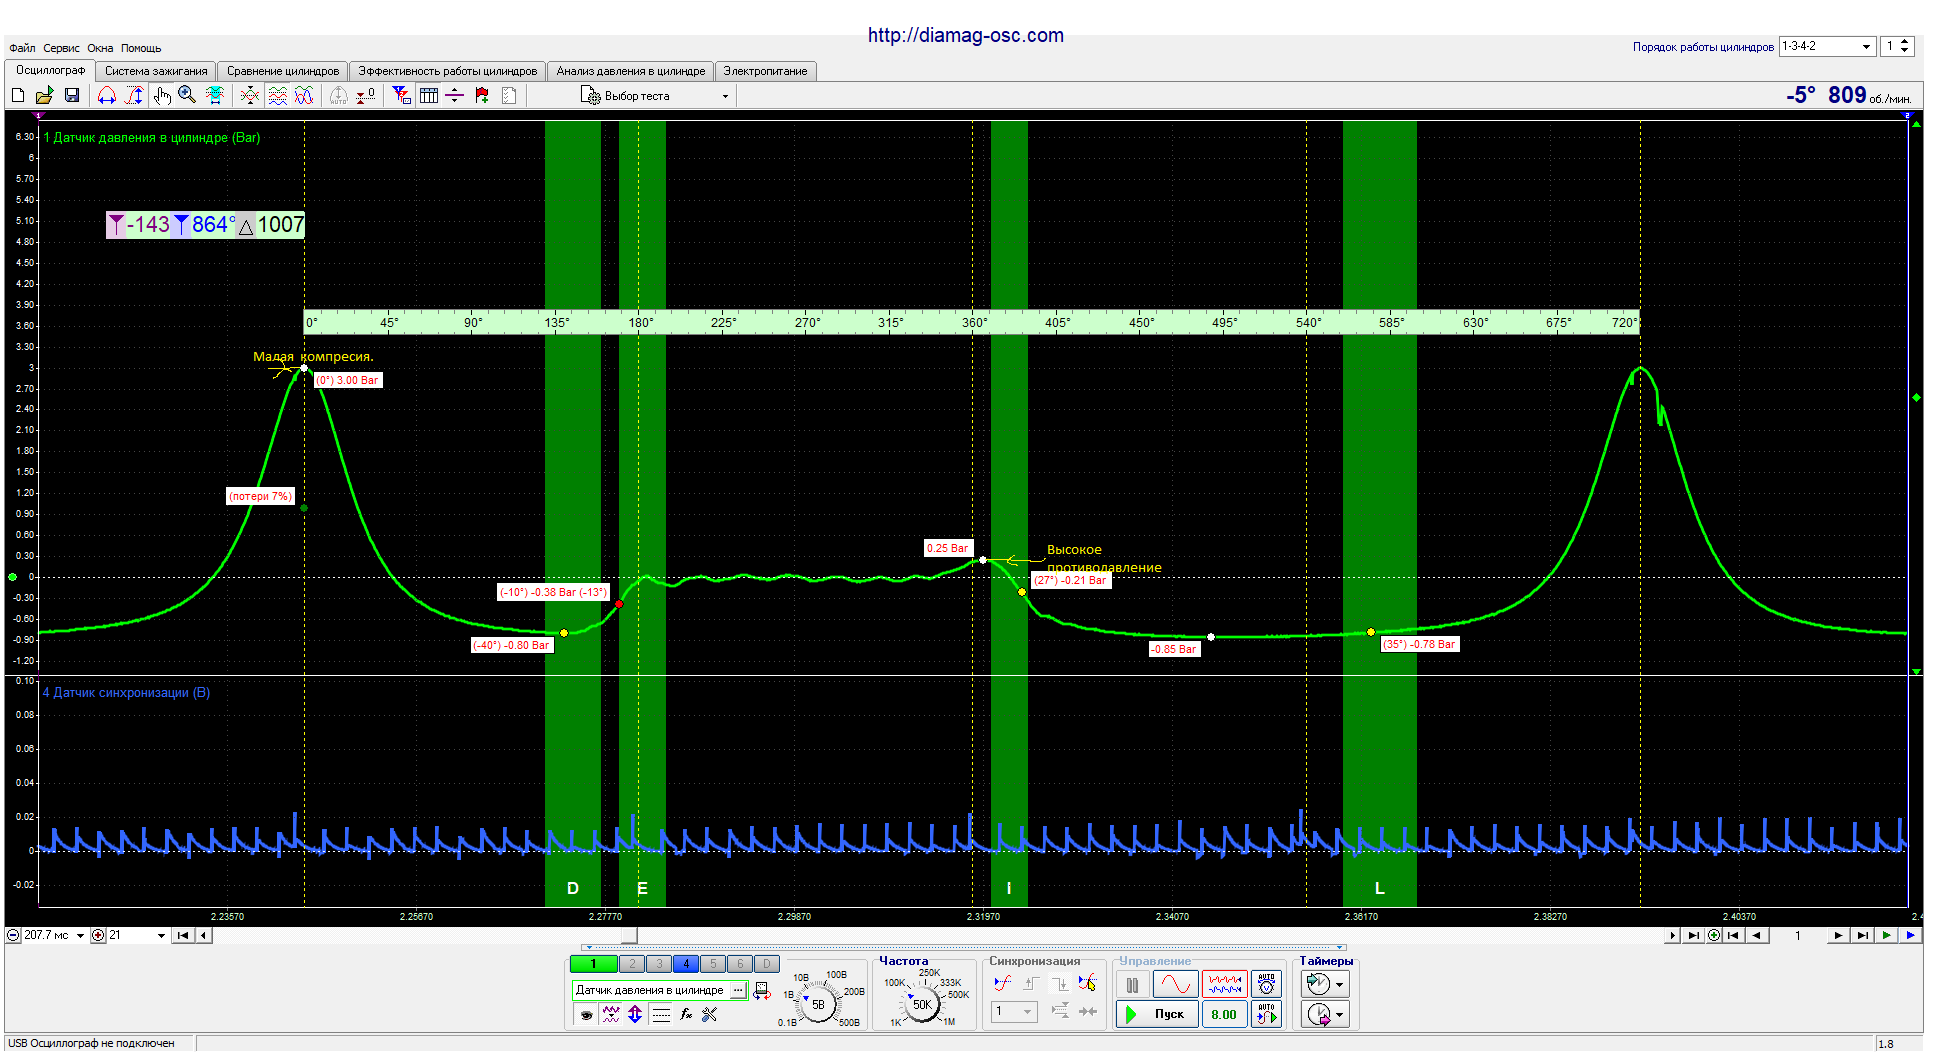Open the Окна menu
Image resolution: width=1936 pixels, height=1056 pixels.
click(x=100, y=48)
